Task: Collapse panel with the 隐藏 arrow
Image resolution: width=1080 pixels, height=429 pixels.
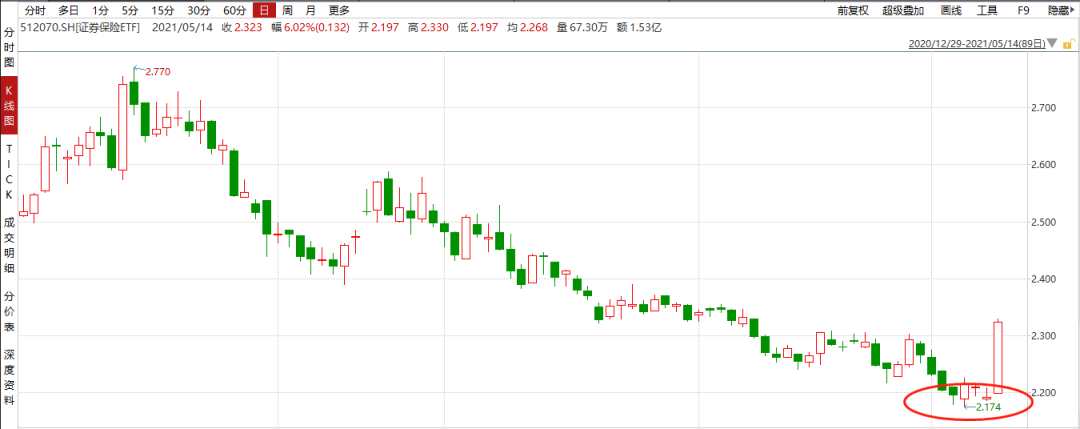Action: point(1061,10)
